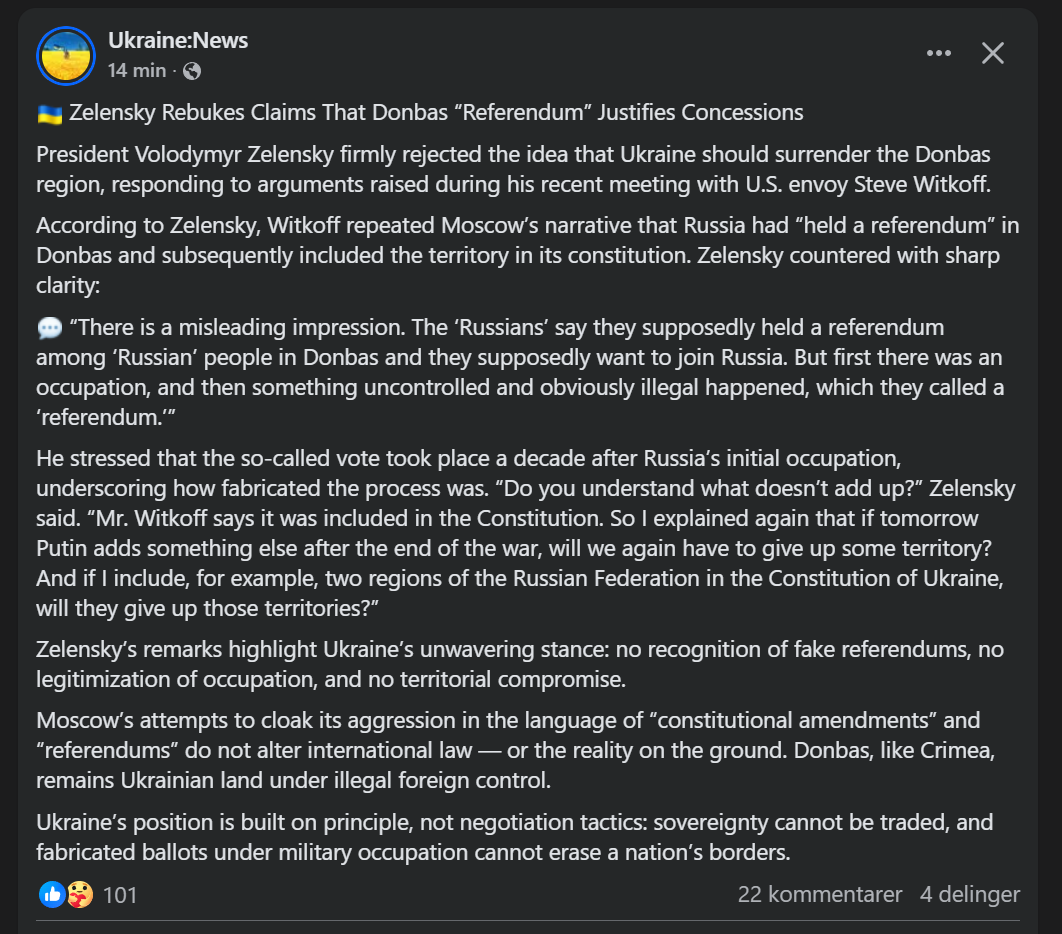
Task: Click the speech balloon emoji before the quote
Action: pyautogui.click(x=49, y=328)
